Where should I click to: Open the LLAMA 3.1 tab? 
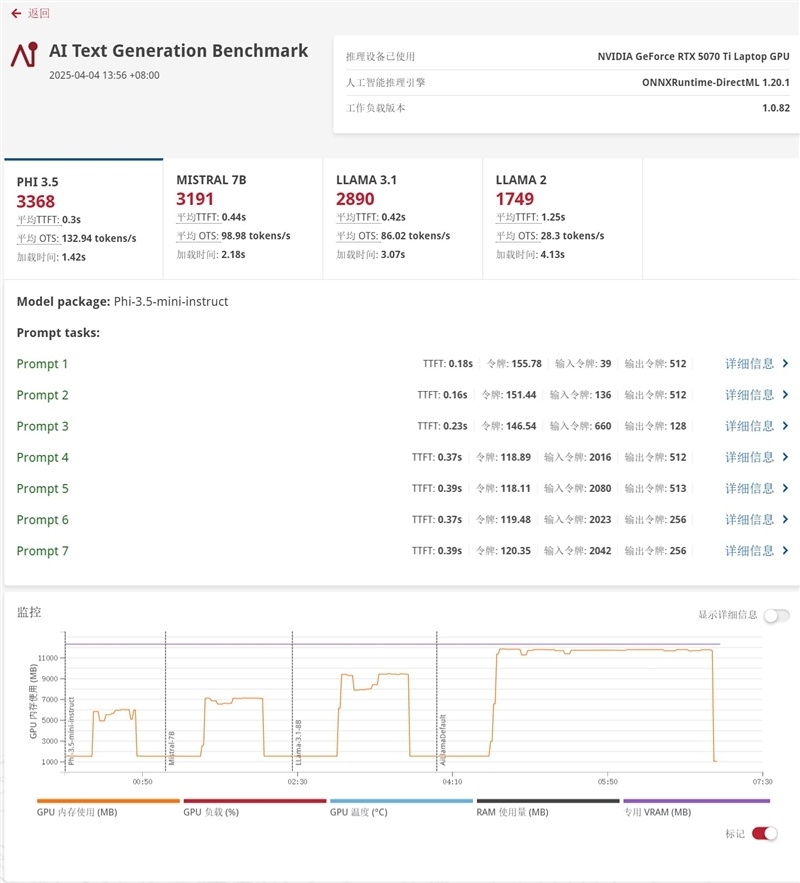[403, 218]
